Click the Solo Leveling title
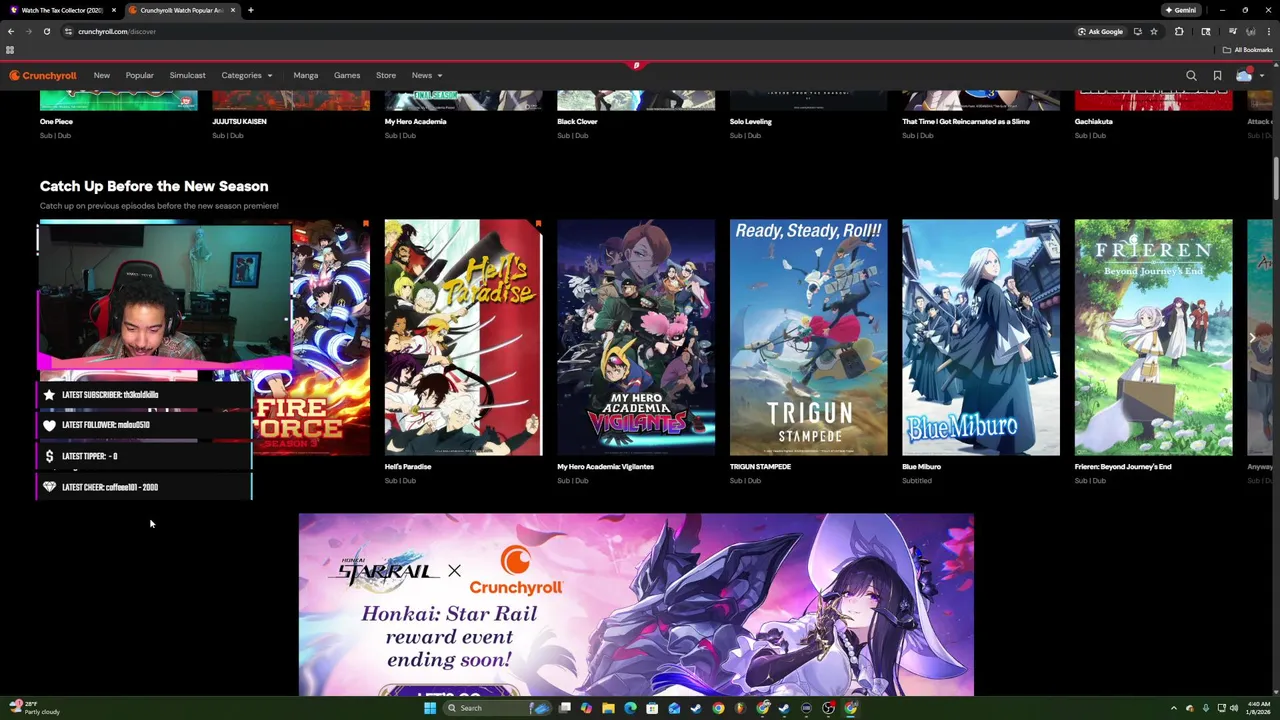Image resolution: width=1280 pixels, height=720 pixels. click(x=751, y=122)
